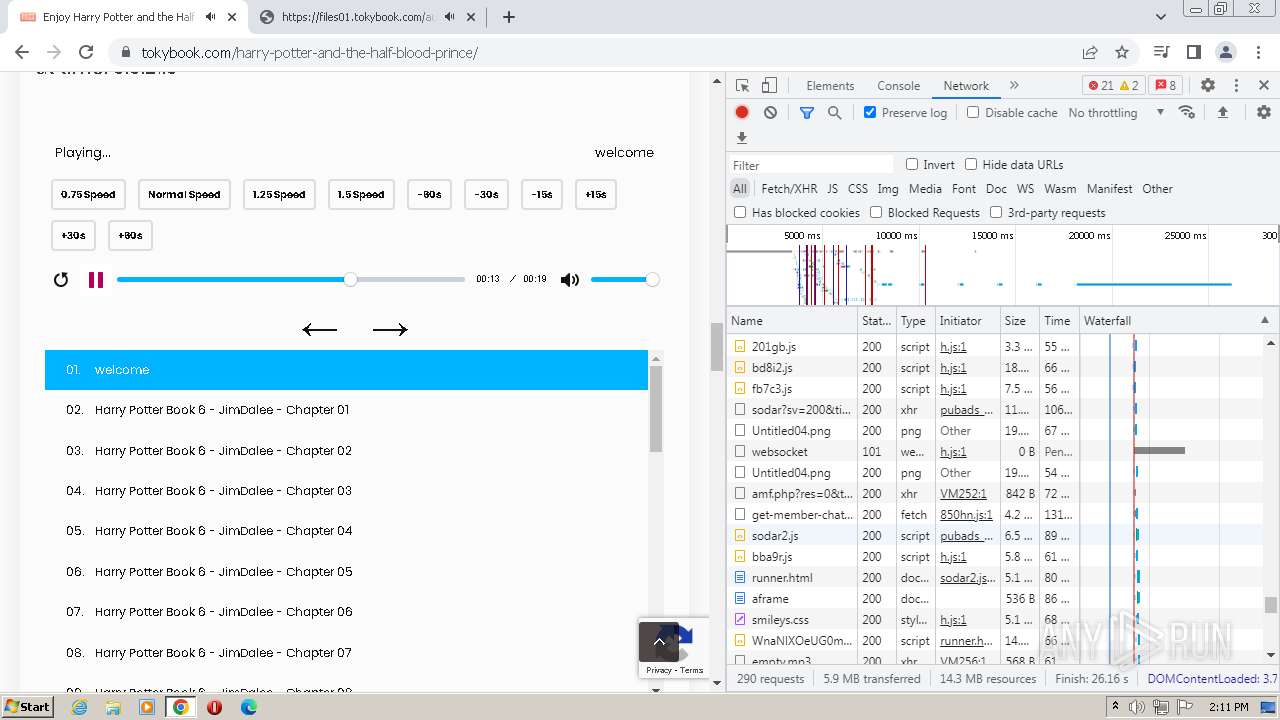
Task: Open network conditions wifi icon
Action: tap(1187, 112)
